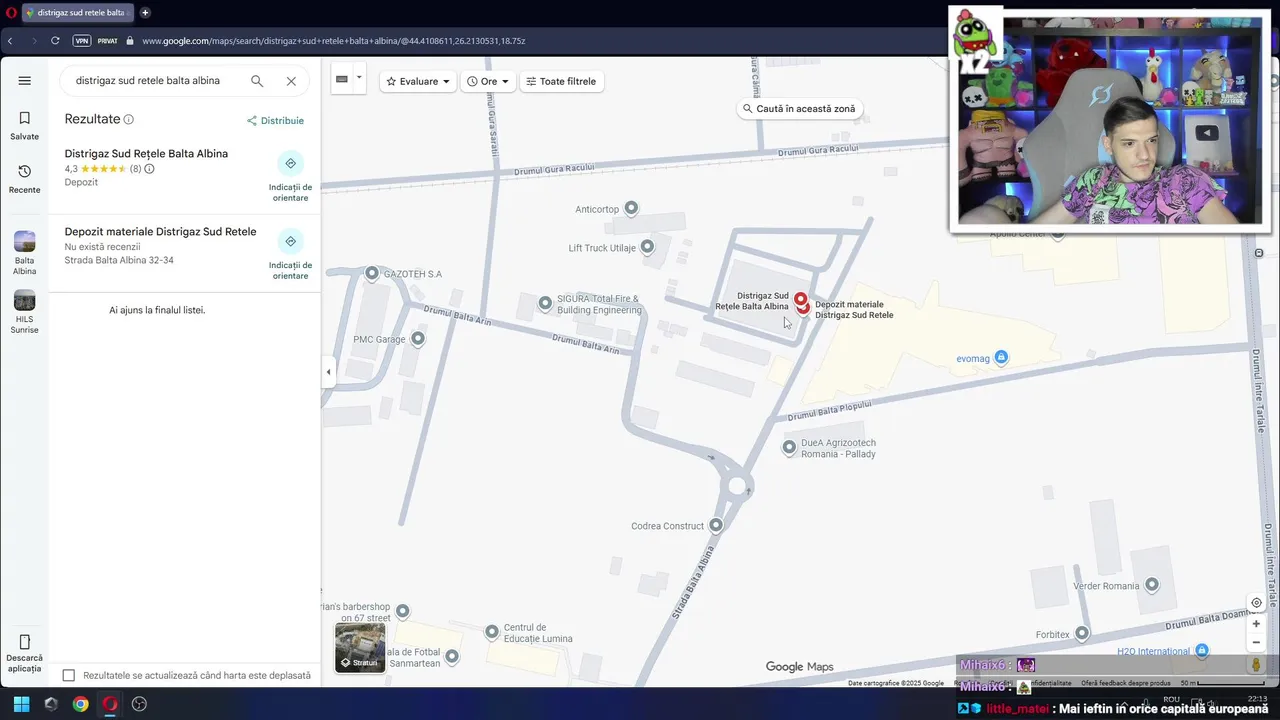1280x720 pixels.
Task: Click the PMC Garage map marker
Action: (x=418, y=338)
